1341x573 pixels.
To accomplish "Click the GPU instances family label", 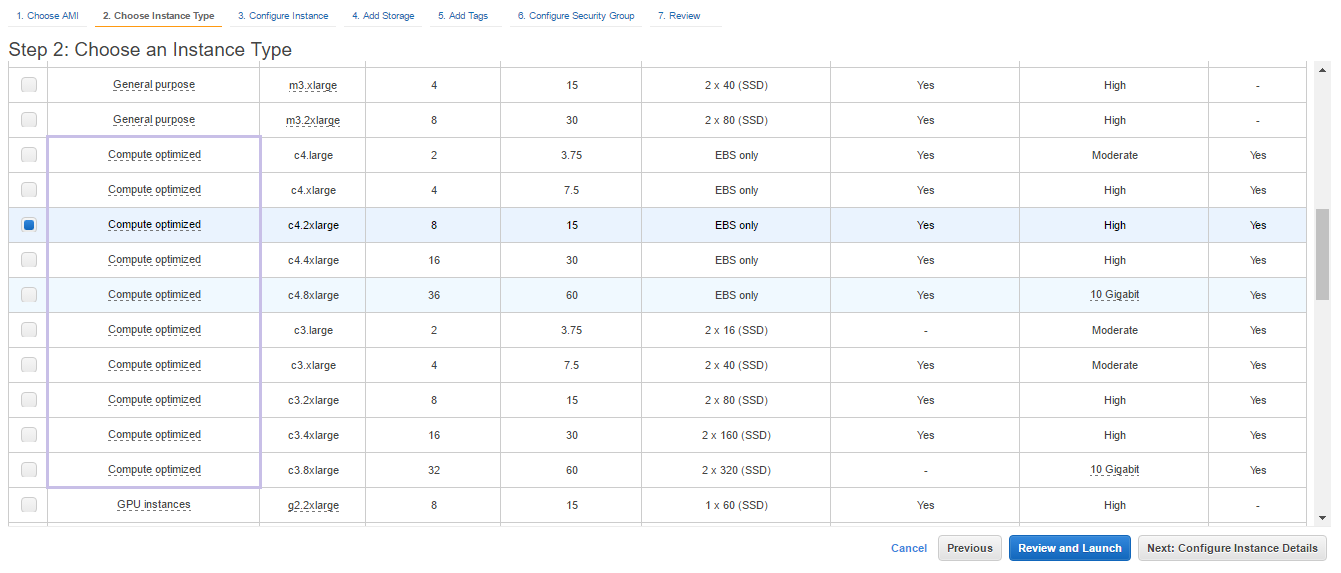I will pos(154,505).
